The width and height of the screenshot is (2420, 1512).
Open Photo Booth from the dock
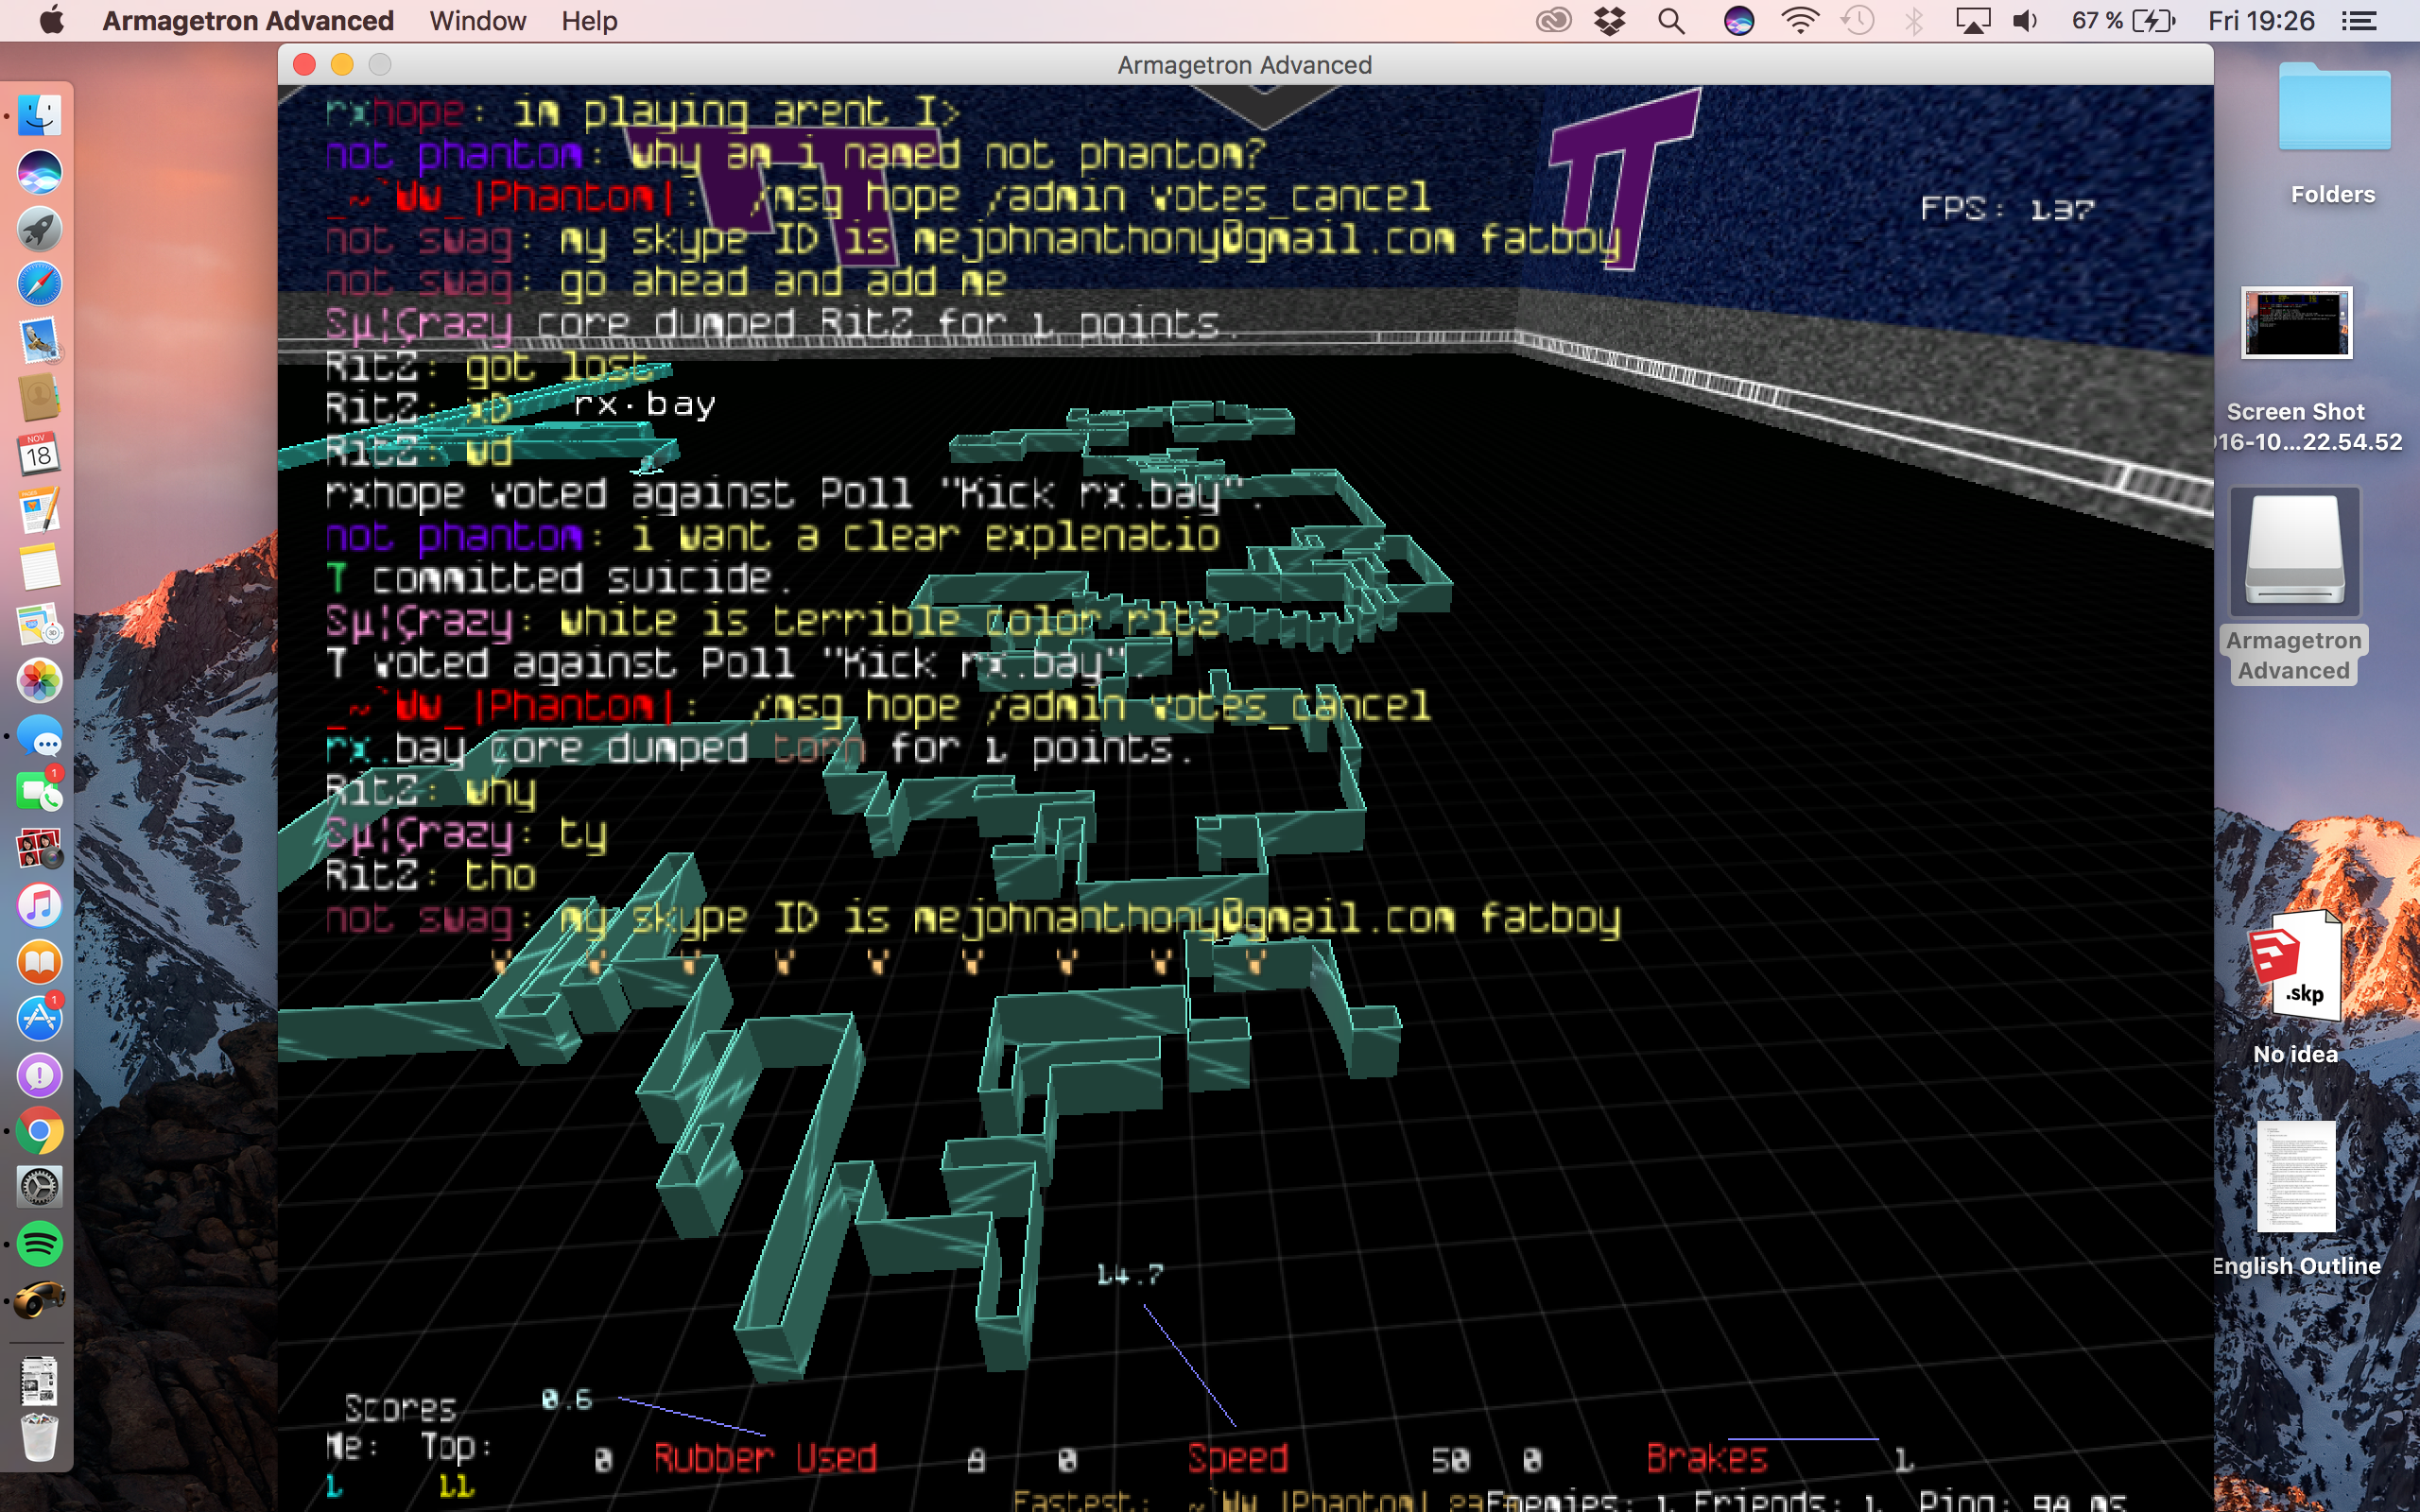point(40,849)
